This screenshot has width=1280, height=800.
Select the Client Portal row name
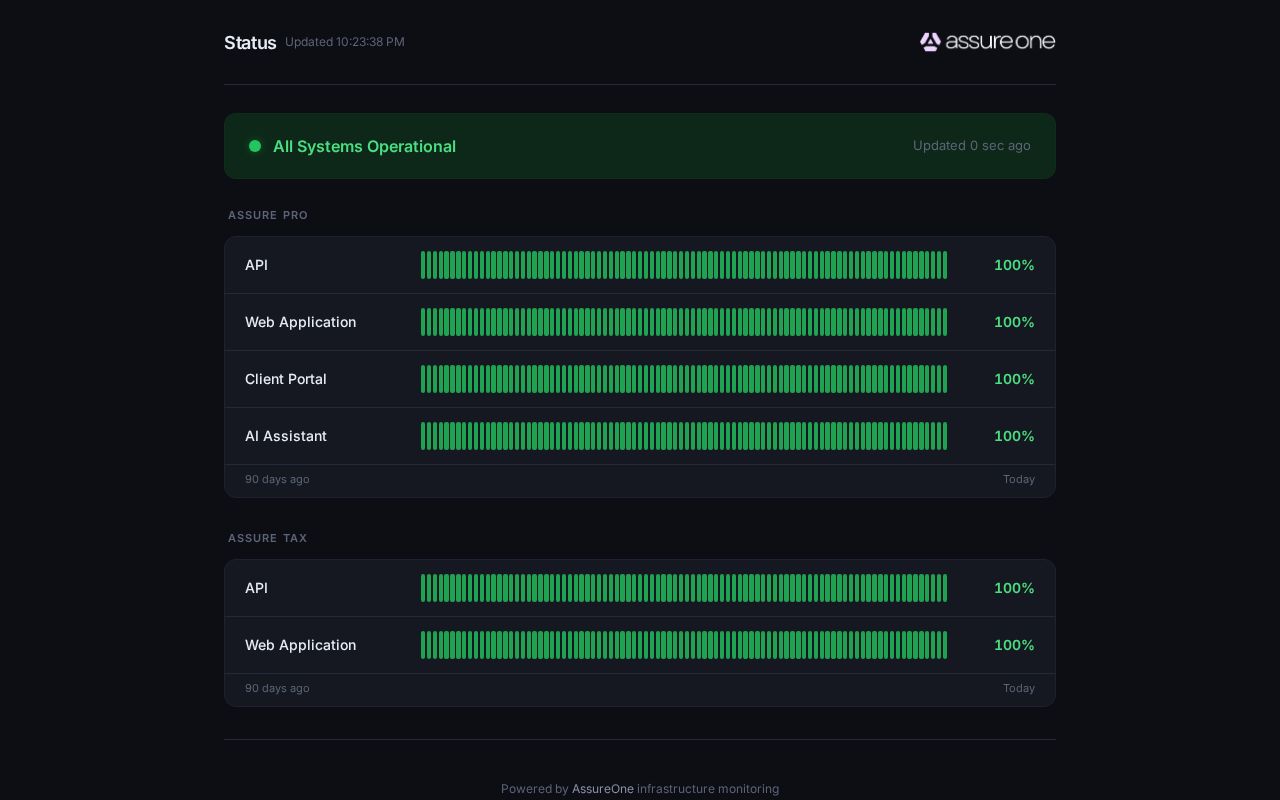[286, 379]
